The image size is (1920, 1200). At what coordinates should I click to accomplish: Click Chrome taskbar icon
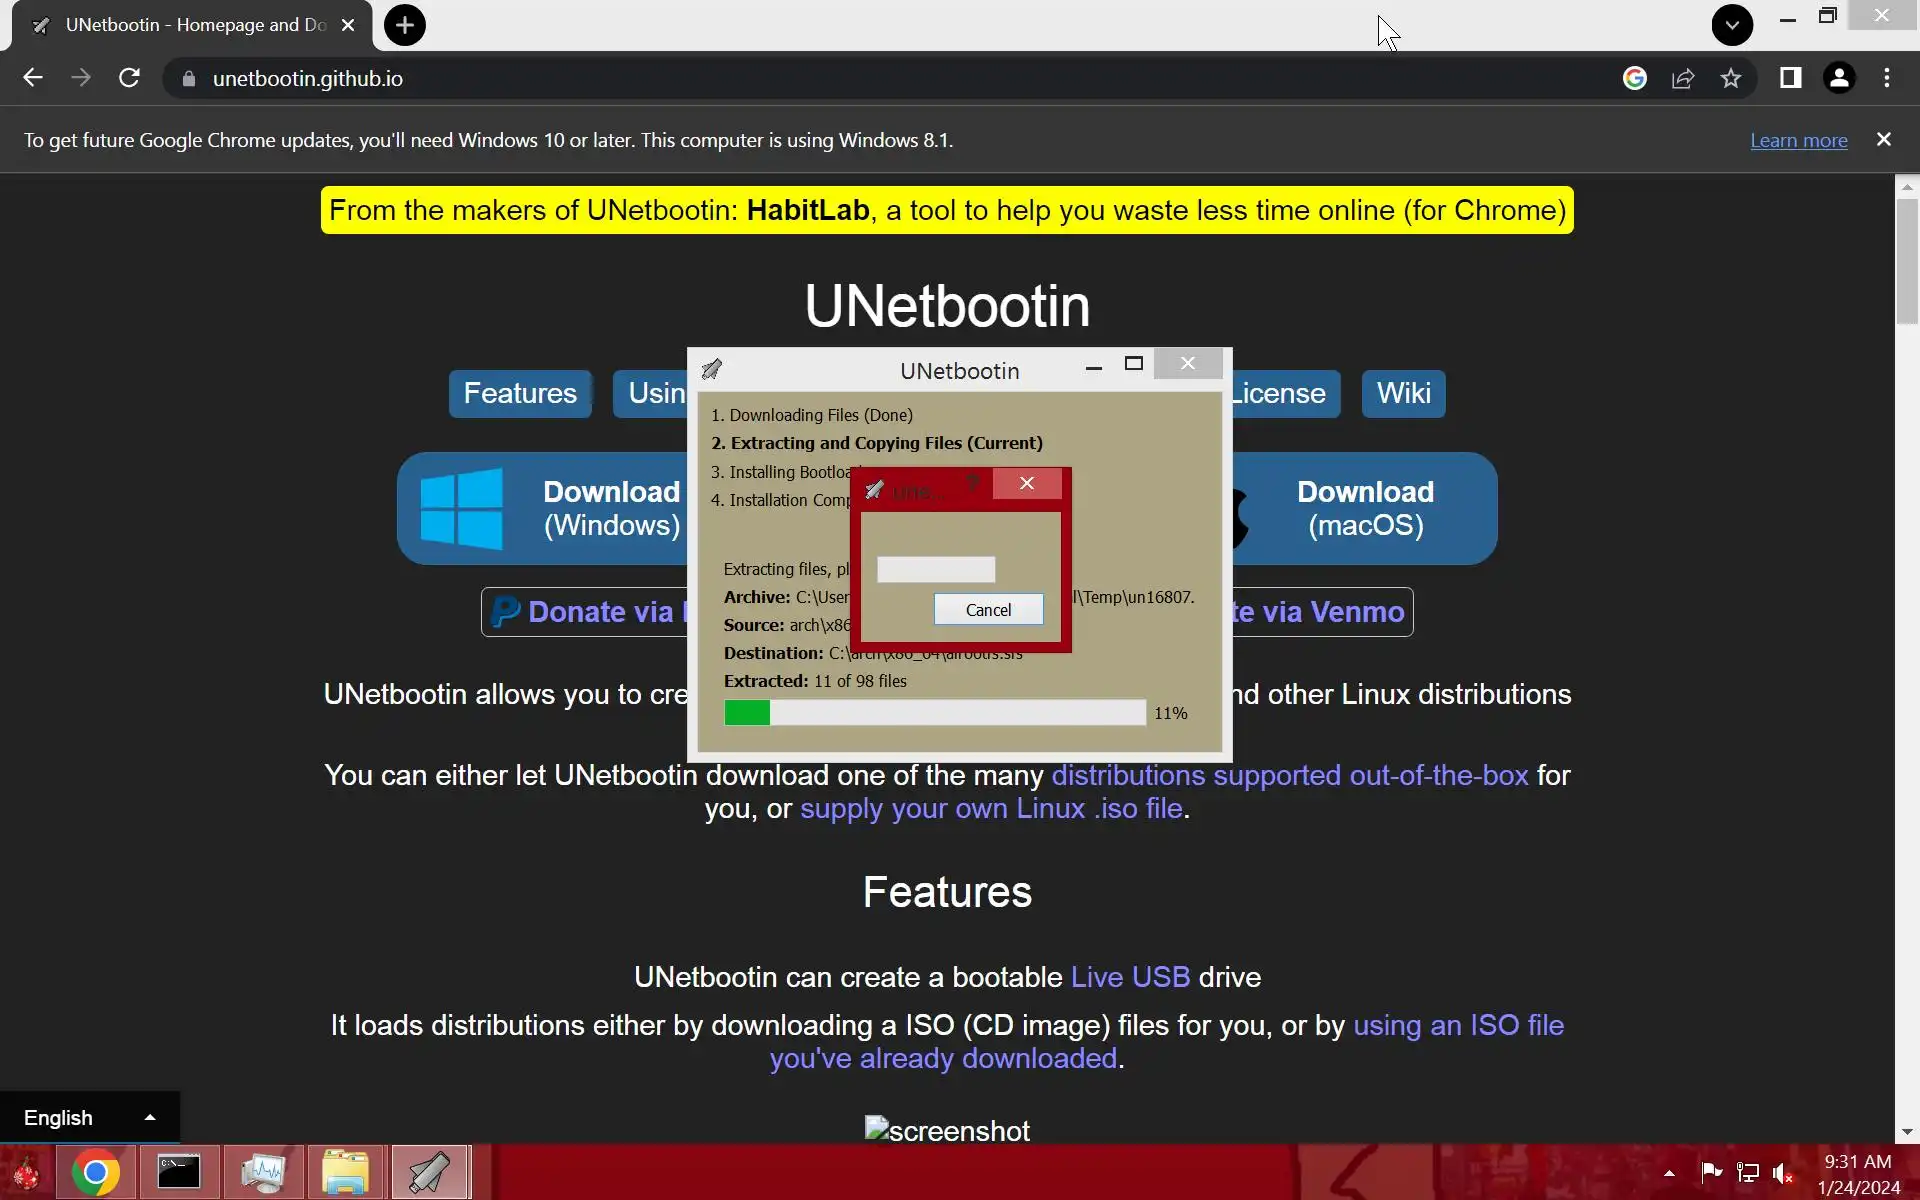[95, 1172]
